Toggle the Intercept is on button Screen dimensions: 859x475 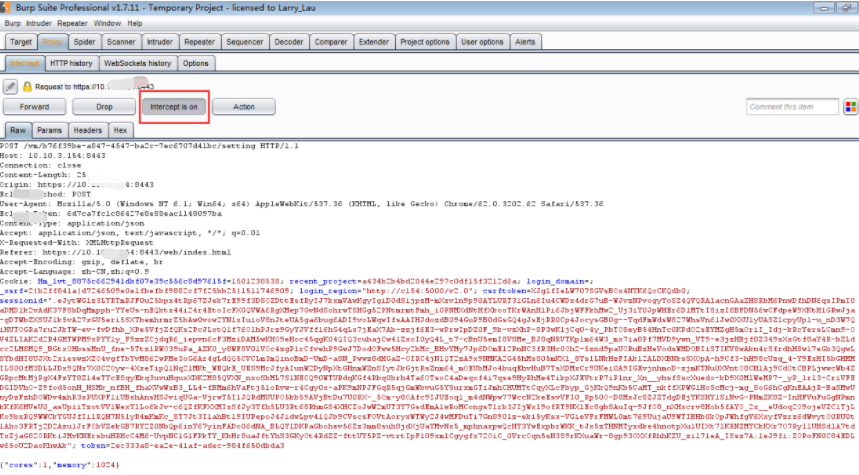tap(174, 107)
